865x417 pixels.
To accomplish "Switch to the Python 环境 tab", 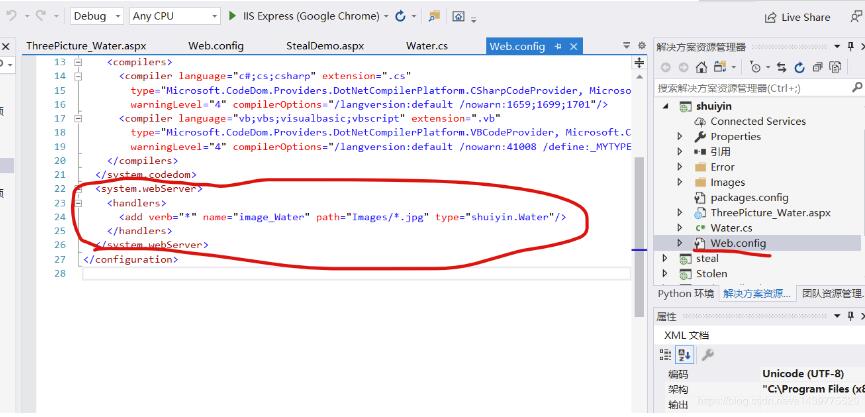I will tap(686, 293).
